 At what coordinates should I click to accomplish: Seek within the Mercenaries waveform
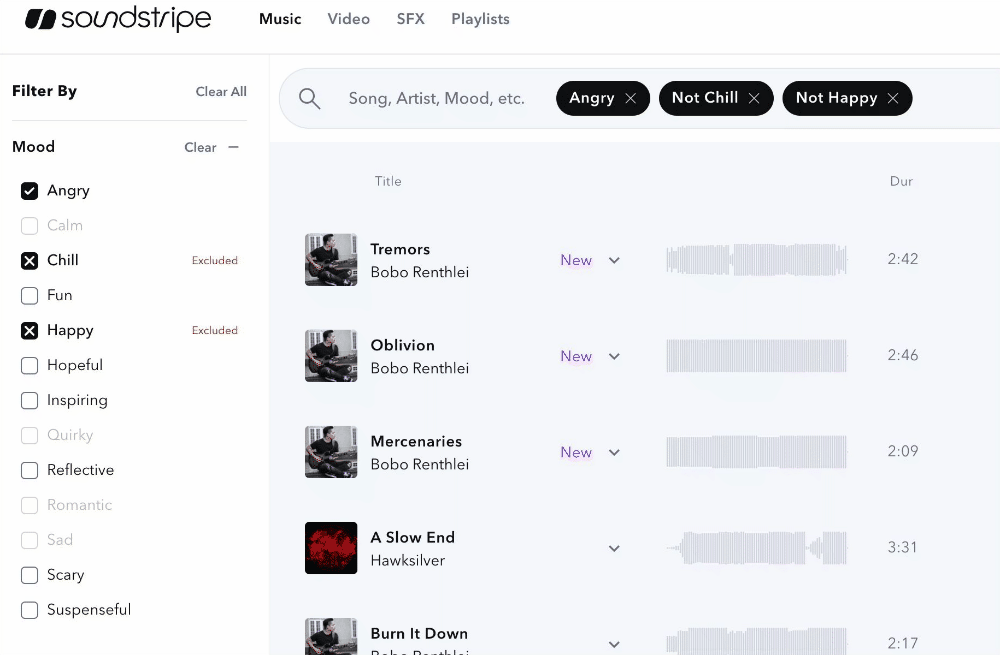coord(756,452)
